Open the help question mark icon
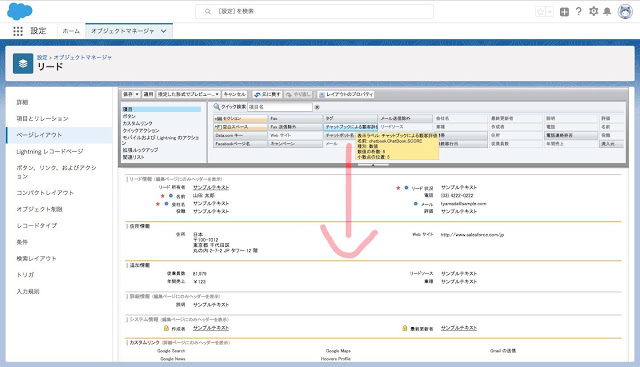Screen dimensions: 640x367 click(x=578, y=11)
